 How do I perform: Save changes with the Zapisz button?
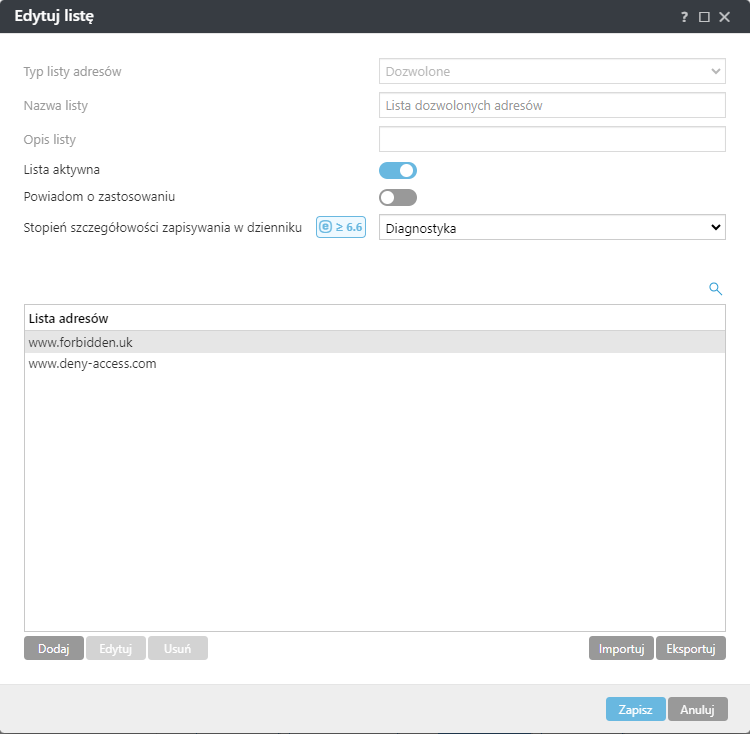(x=635, y=709)
